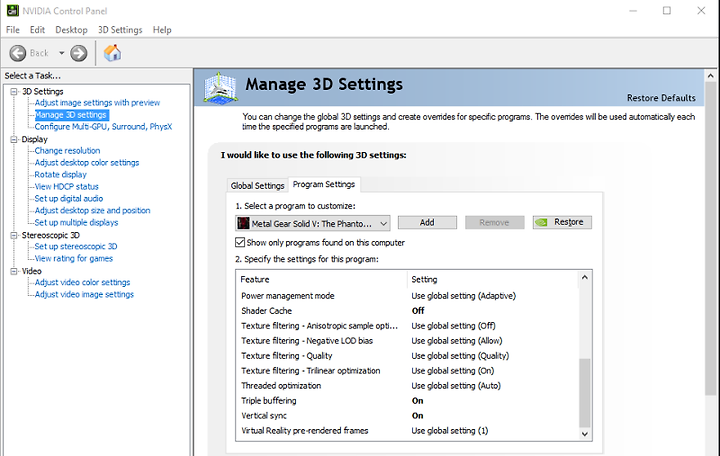Viewport: 720px width, 456px height.
Task: Click the NVIDIA Control Panel title icon
Action: point(12,11)
